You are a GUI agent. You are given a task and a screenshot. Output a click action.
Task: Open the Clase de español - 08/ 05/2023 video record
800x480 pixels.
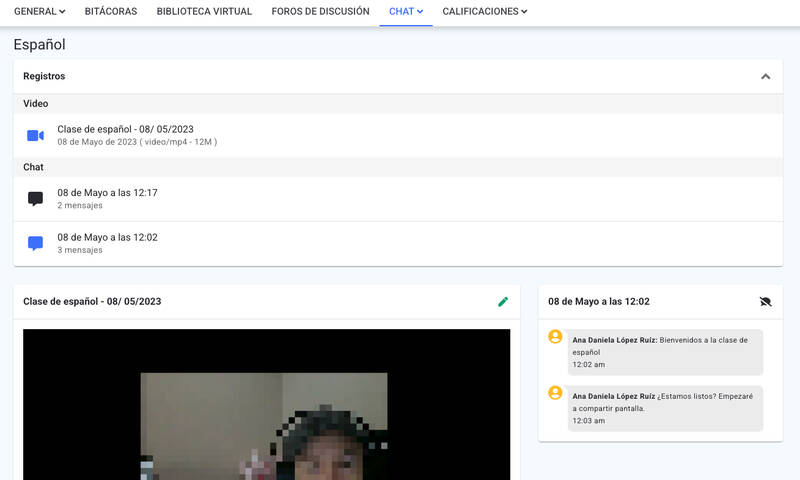tap(398, 135)
